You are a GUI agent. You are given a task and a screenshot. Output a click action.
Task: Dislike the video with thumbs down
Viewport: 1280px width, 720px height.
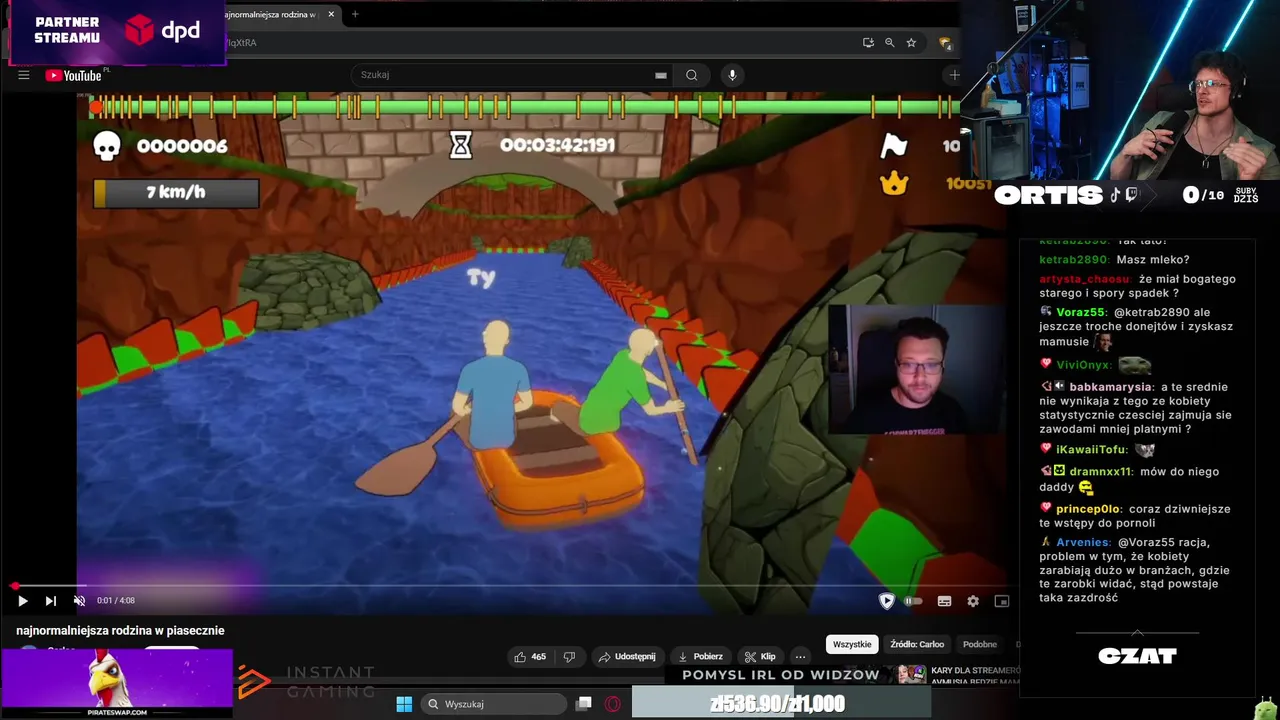click(569, 657)
